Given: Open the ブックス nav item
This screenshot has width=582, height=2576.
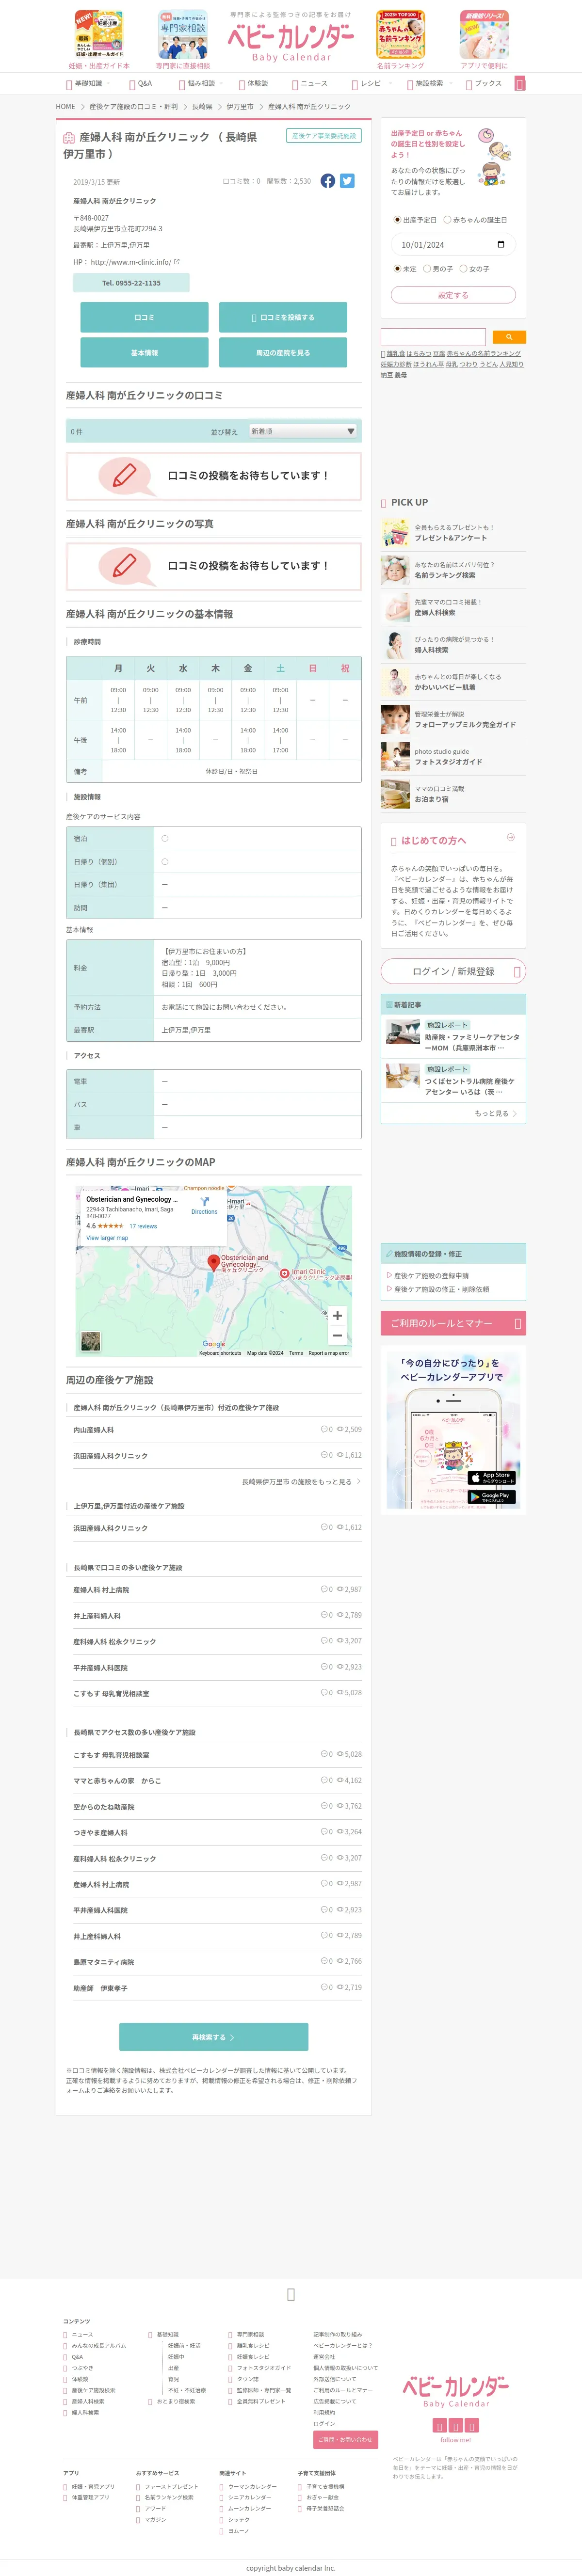Looking at the screenshot, I should pos(484,83).
